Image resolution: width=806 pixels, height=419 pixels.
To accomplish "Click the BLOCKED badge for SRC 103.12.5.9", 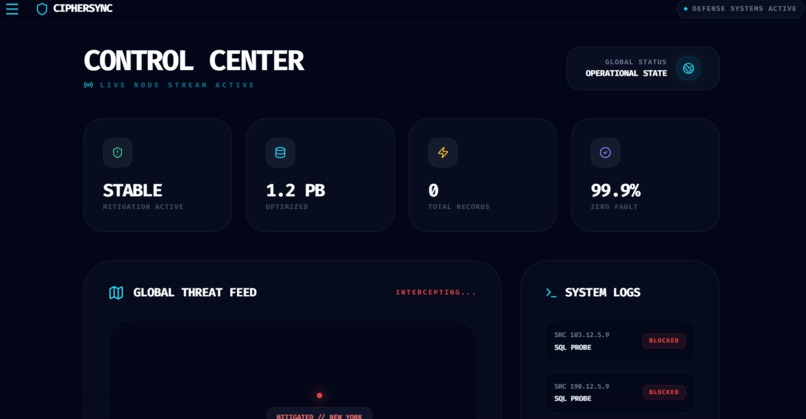I will click(664, 340).
